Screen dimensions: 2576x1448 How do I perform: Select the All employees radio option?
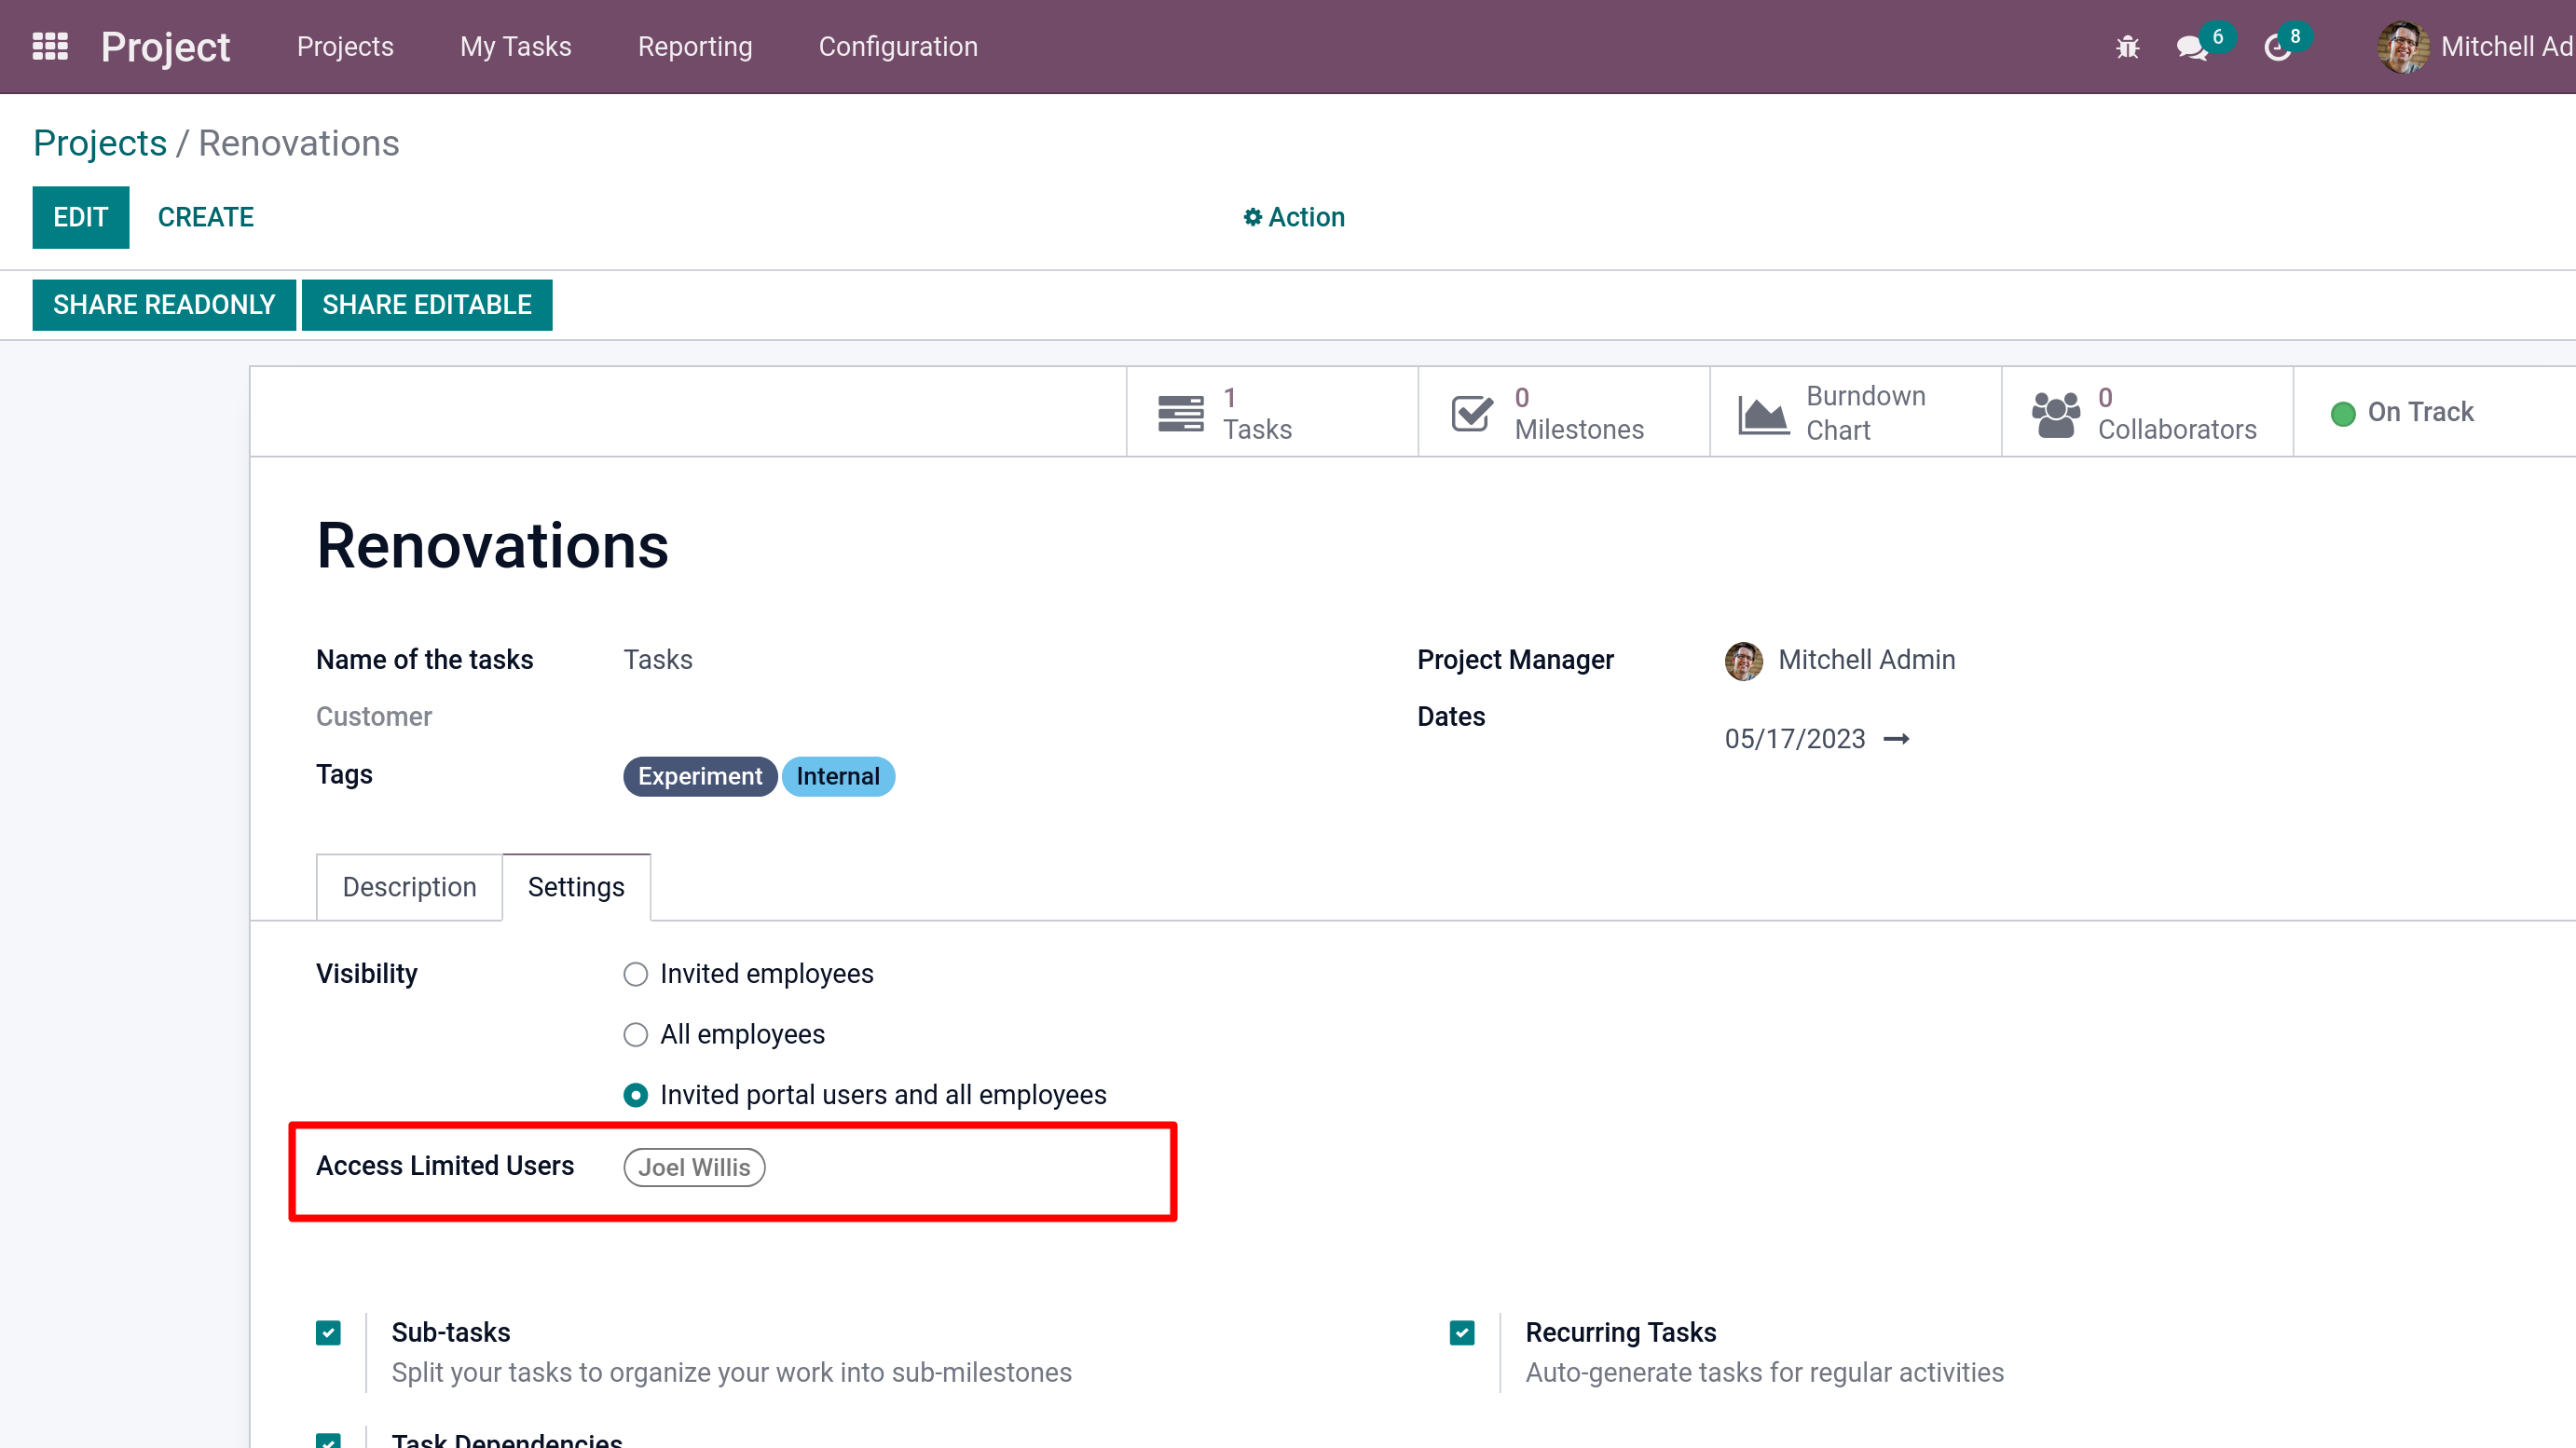[x=635, y=1034]
